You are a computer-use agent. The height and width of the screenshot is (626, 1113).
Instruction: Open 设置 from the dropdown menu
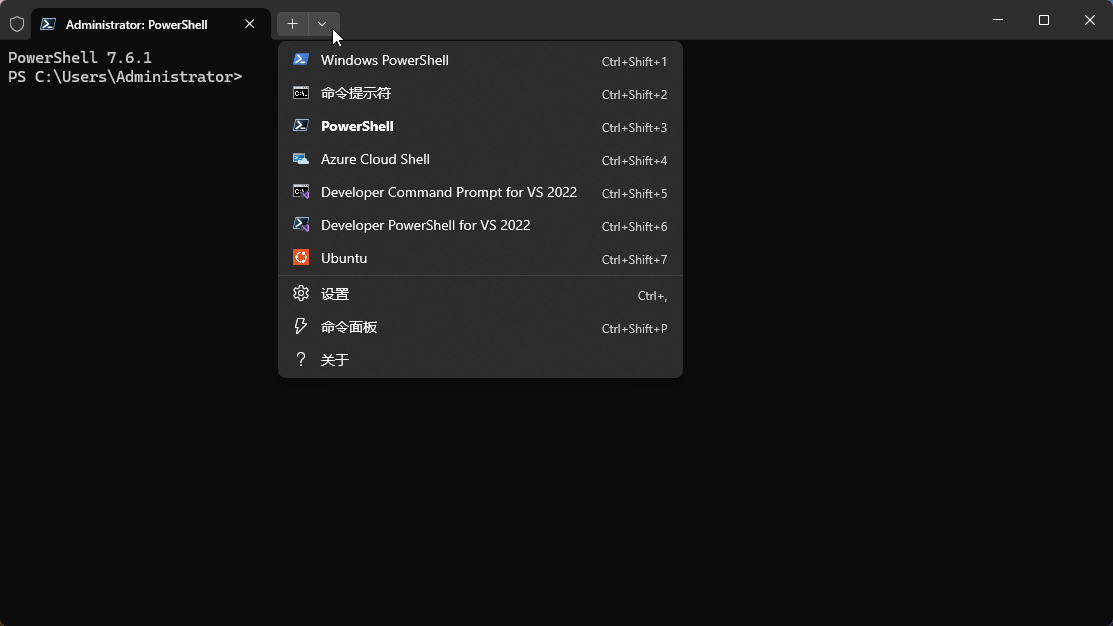pos(481,294)
